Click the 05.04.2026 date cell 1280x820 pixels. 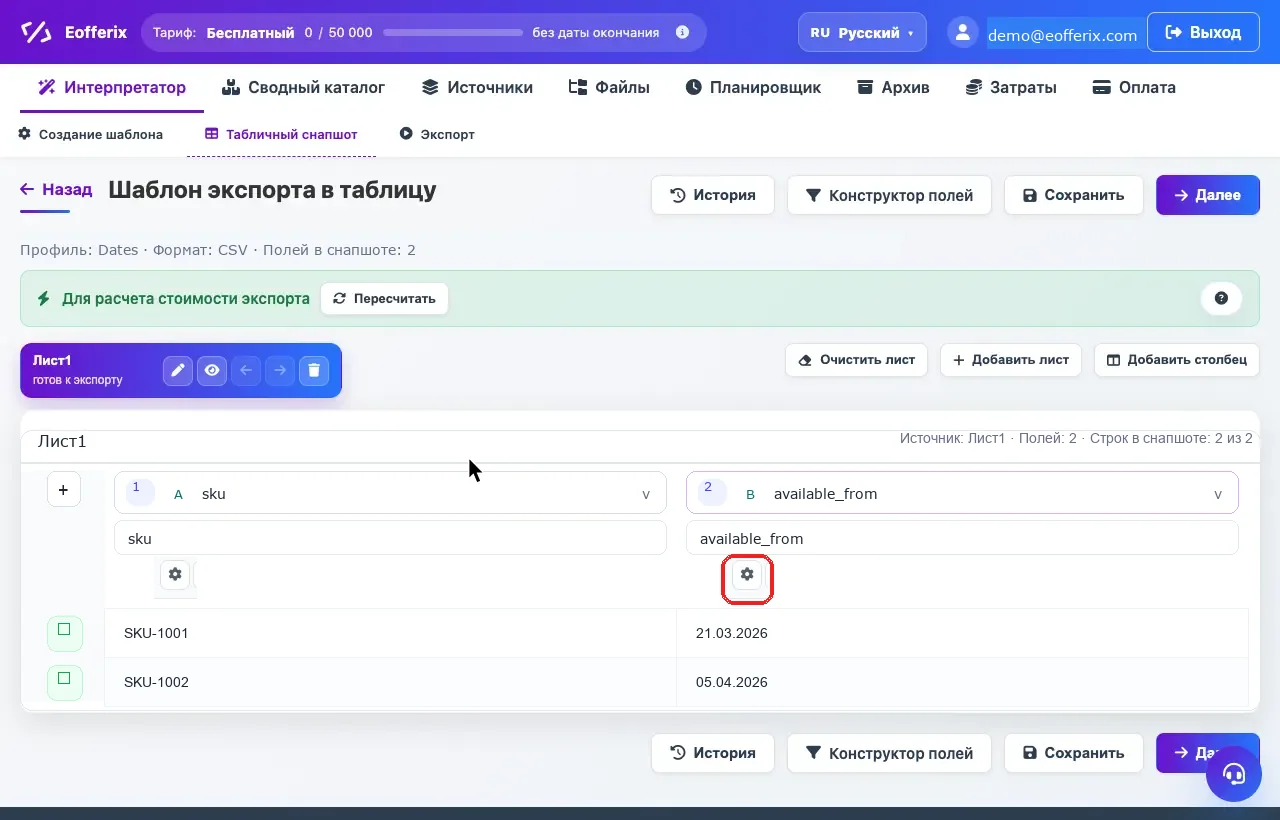(x=962, y=682)
